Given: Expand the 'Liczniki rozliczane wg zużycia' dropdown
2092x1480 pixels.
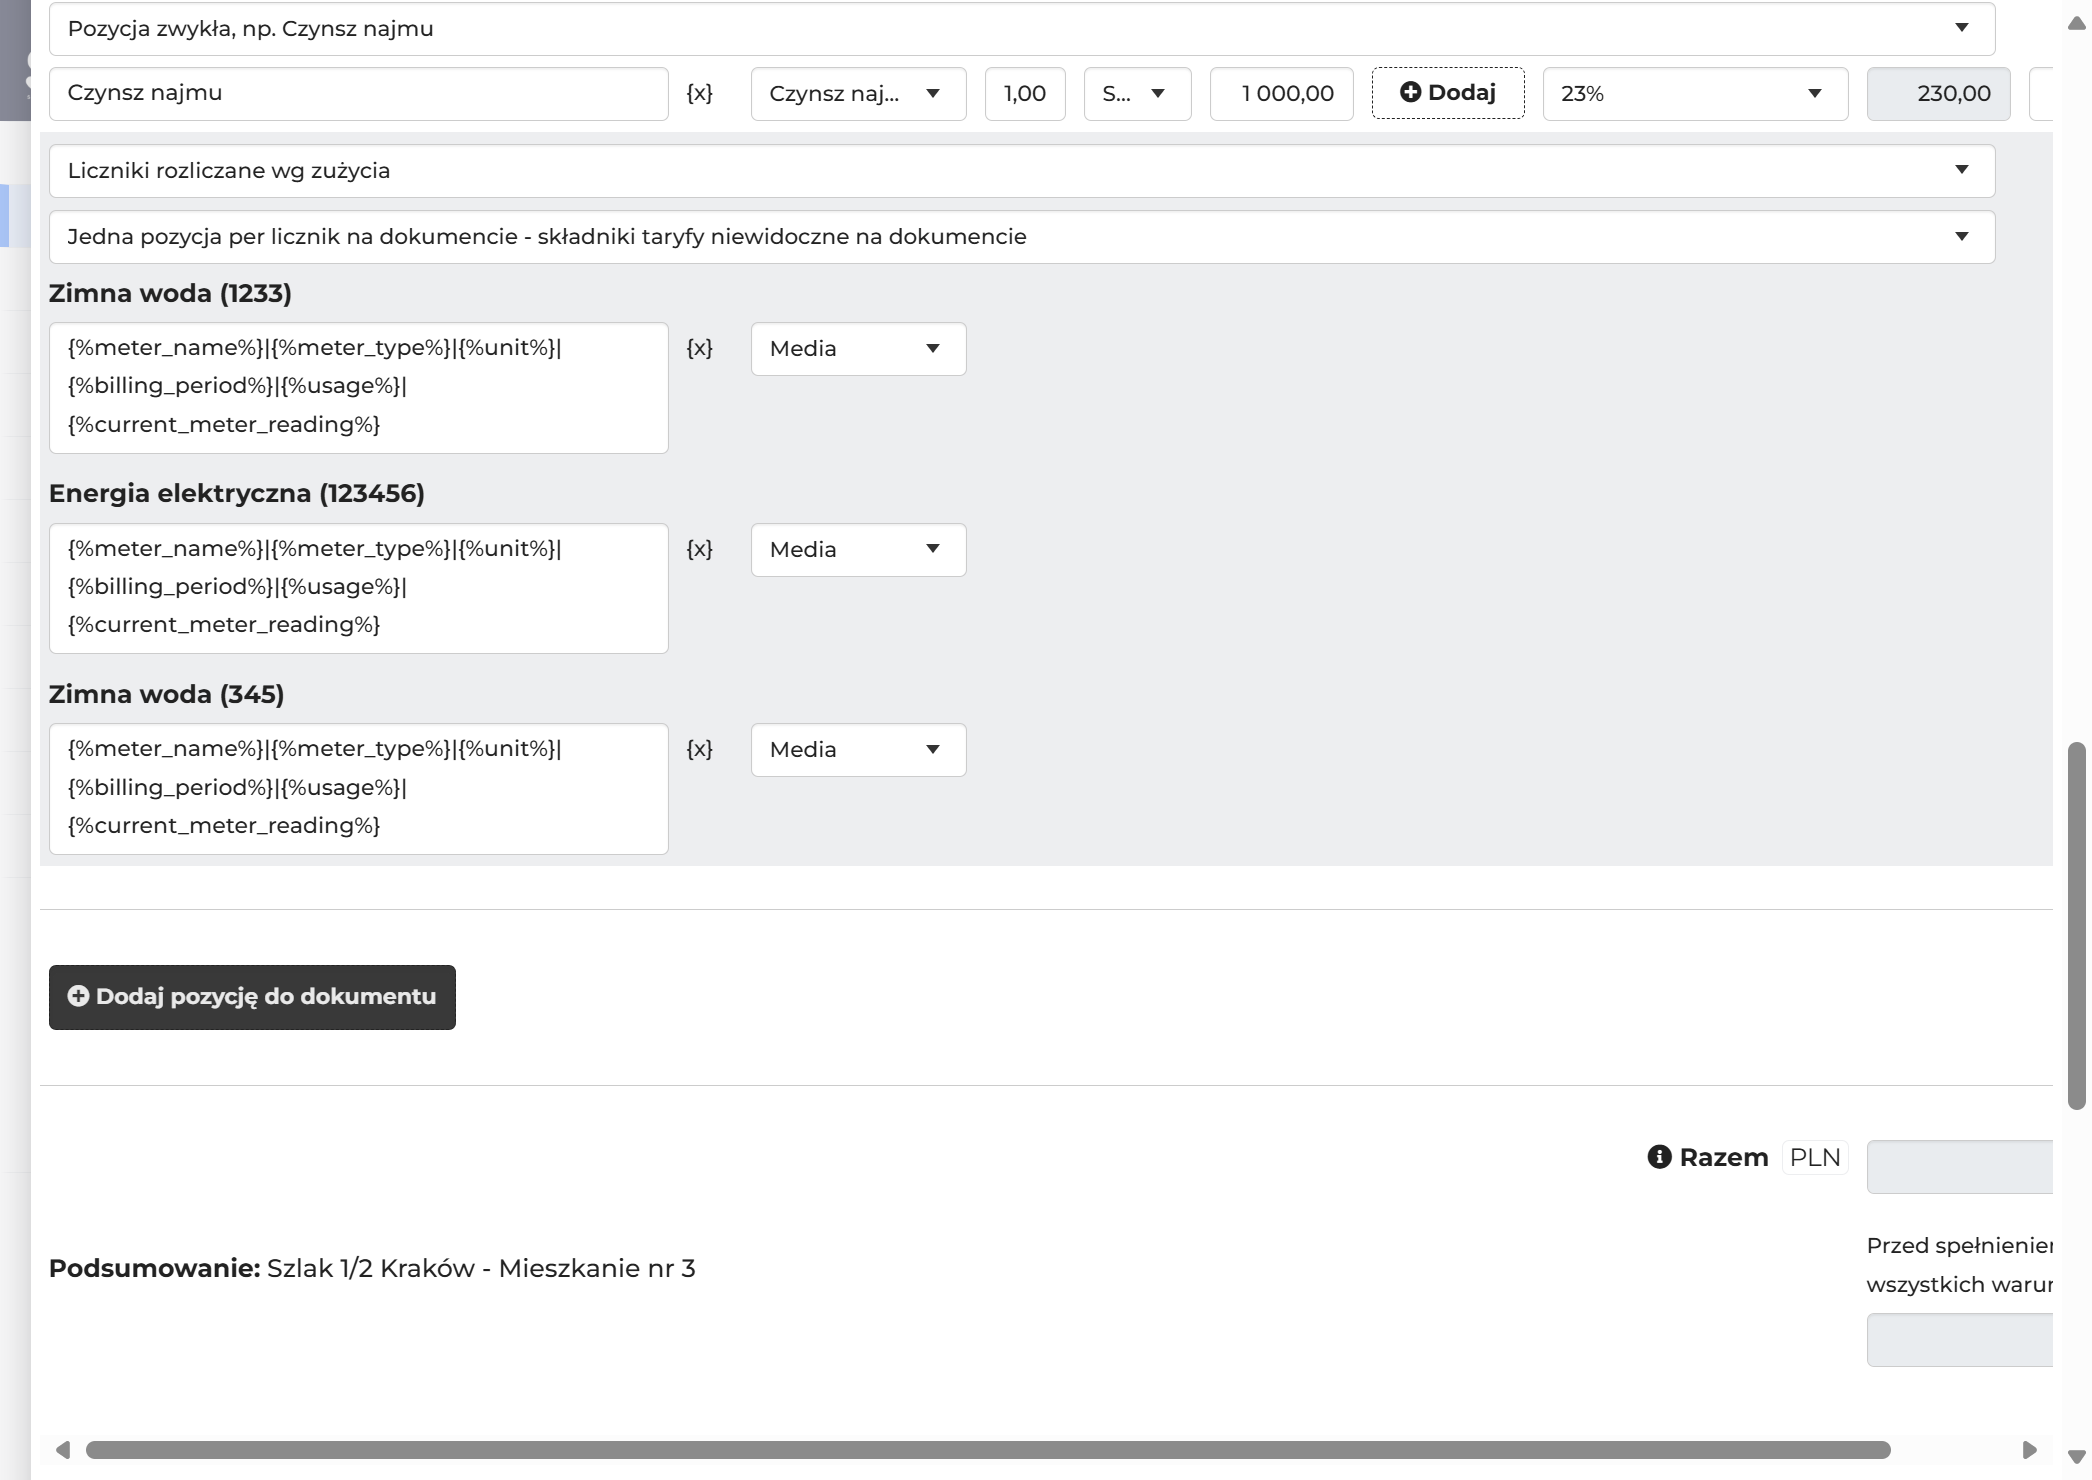Looking at the screenshot, I should 1022,171.
